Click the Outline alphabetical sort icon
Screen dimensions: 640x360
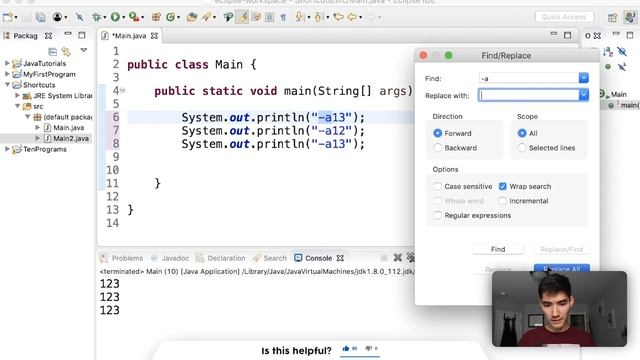point(608,51)
